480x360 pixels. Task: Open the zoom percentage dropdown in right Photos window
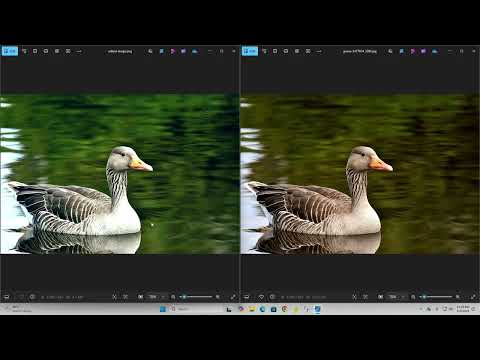click(397, 297)
